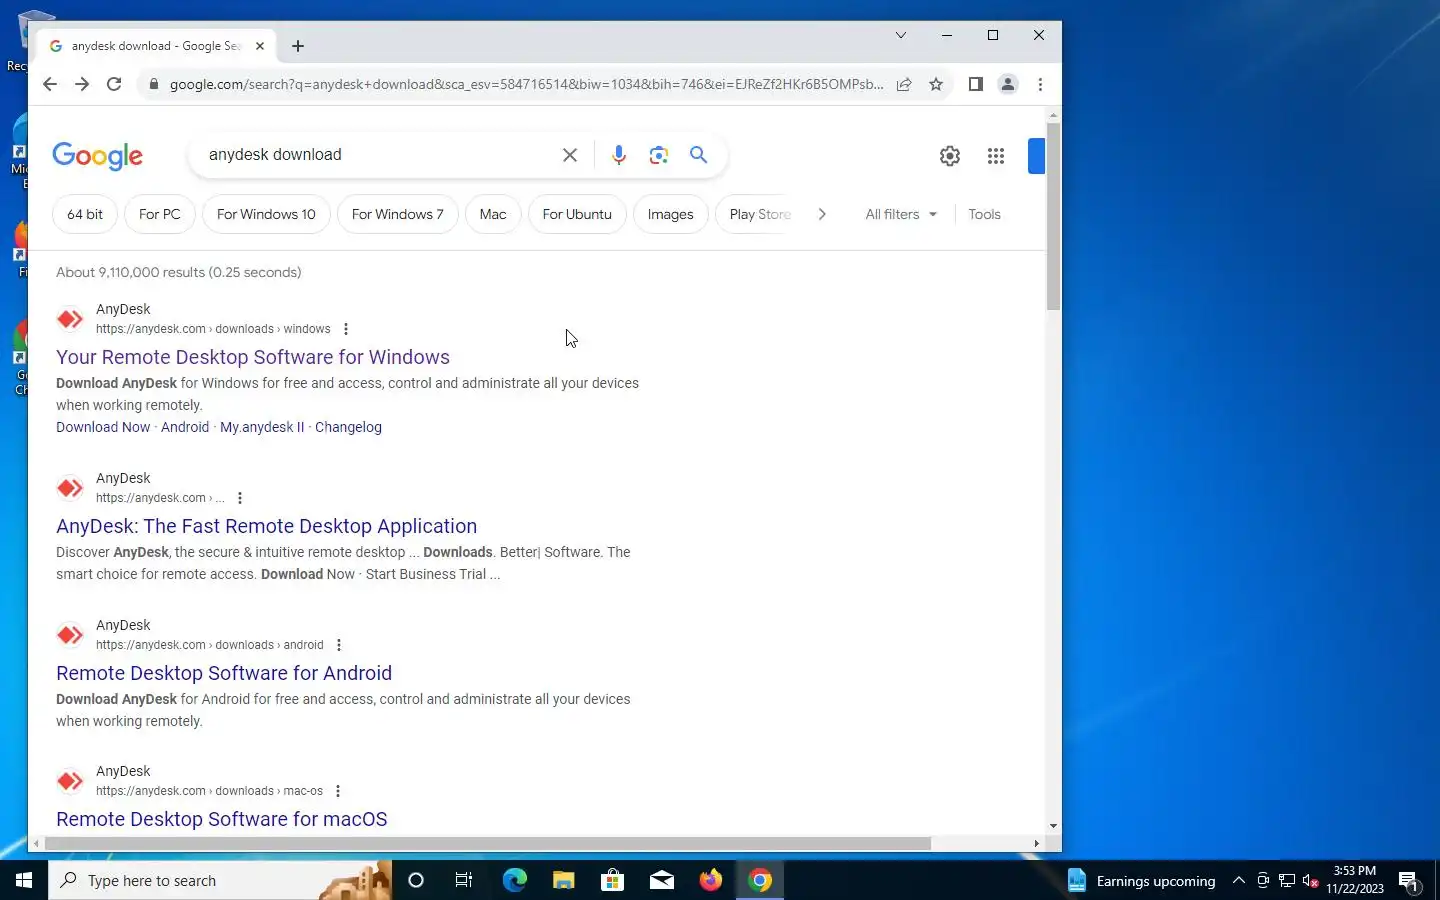1440x900 pixels.
Task: Open Cortana circle on taskbar
Action: coord(416,880)
